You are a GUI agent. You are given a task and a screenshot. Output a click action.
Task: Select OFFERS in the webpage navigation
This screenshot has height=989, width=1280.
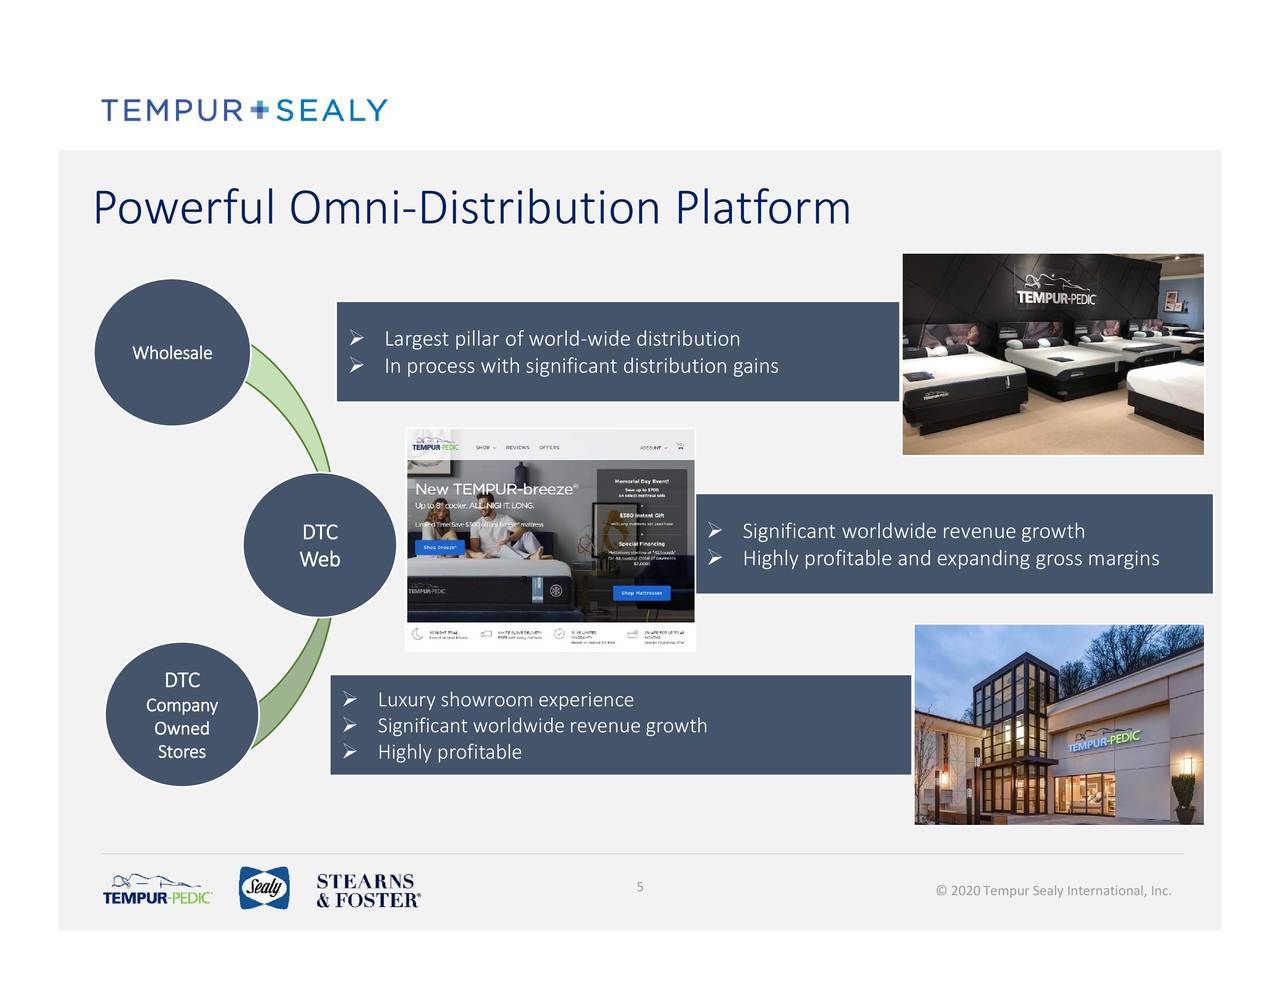[550, 447]
